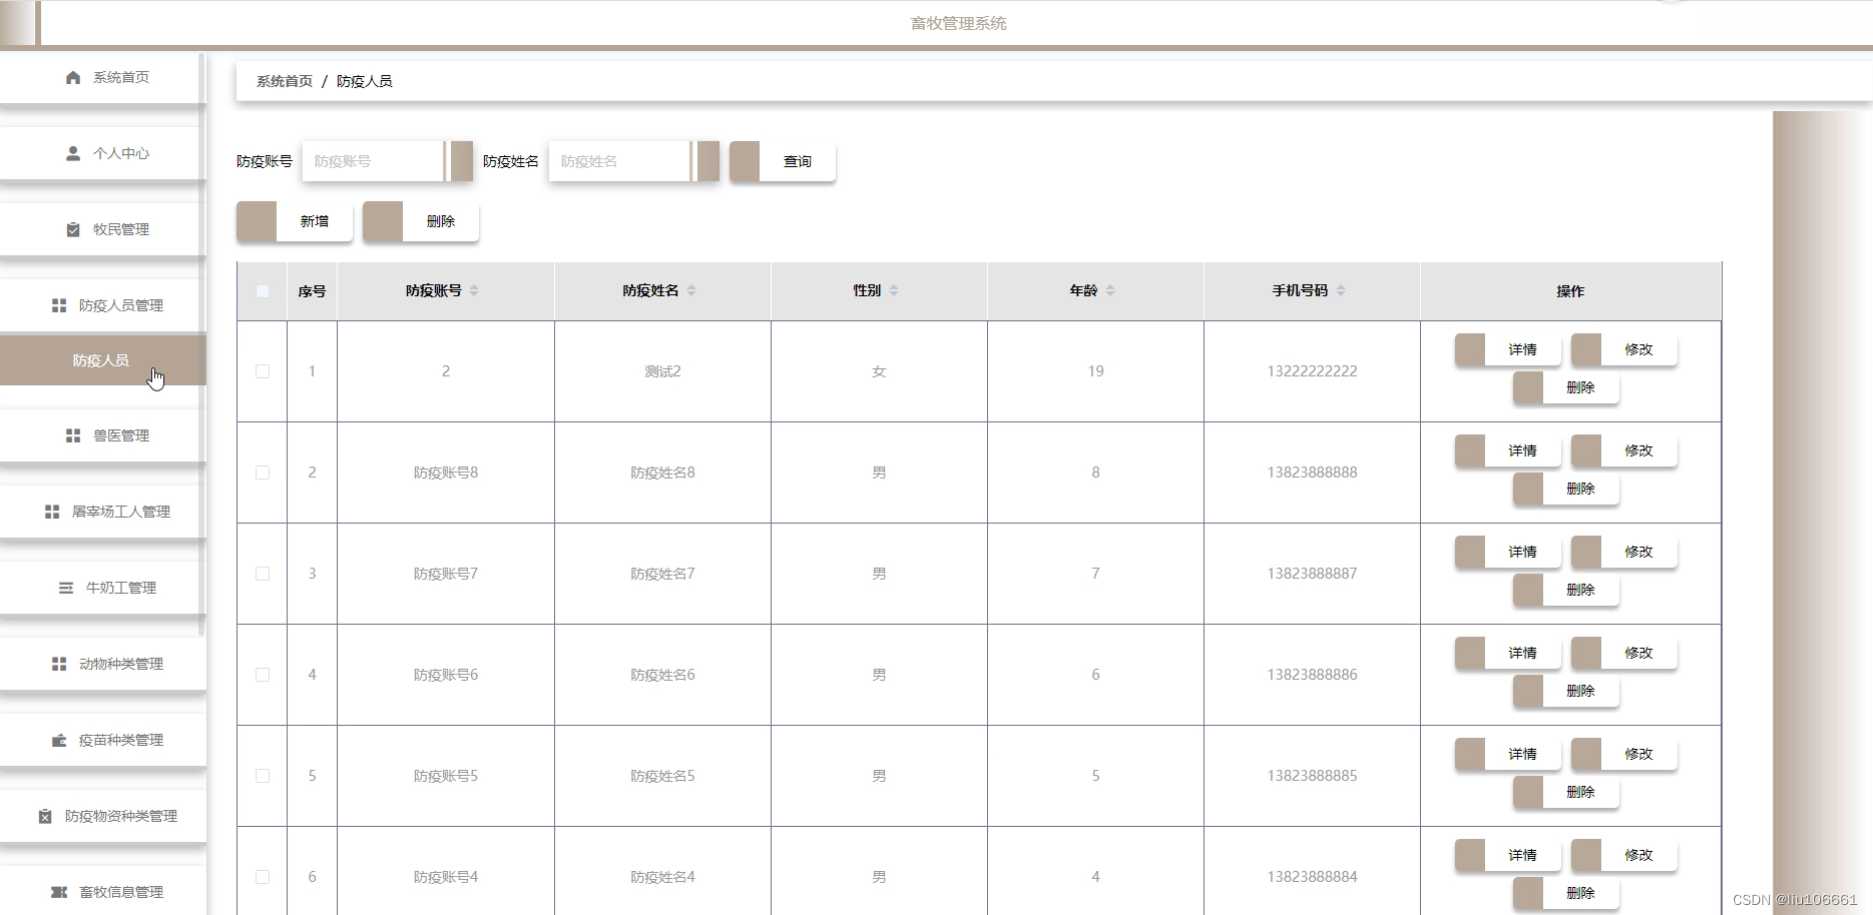Screen dimensions: 1873x915
Task: Go to 系统首页 via breadcrumb
Action: point(284,81)
